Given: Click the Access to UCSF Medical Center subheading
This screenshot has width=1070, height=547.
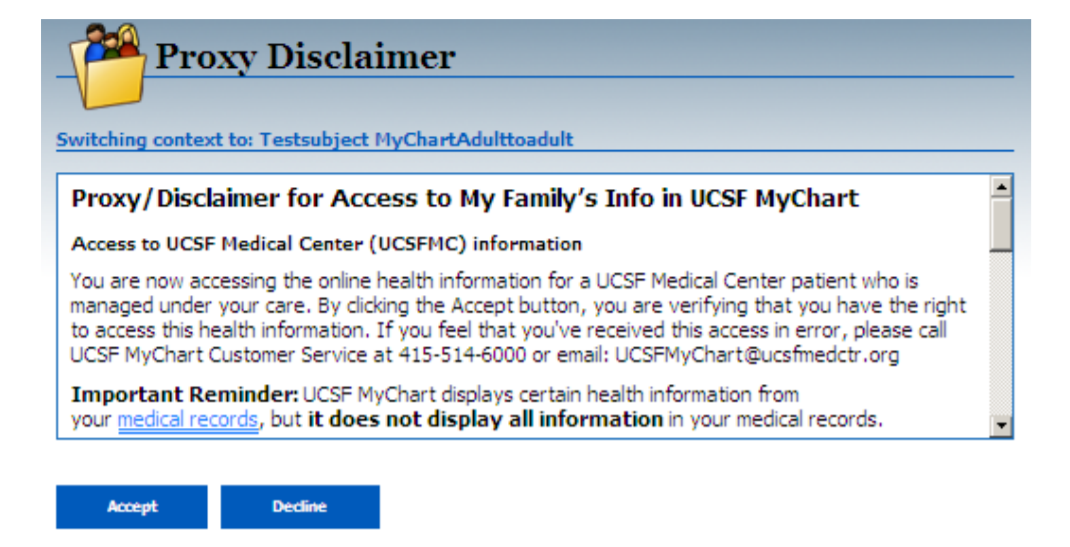Looking at the screenshot, I should tap(326, 244).
